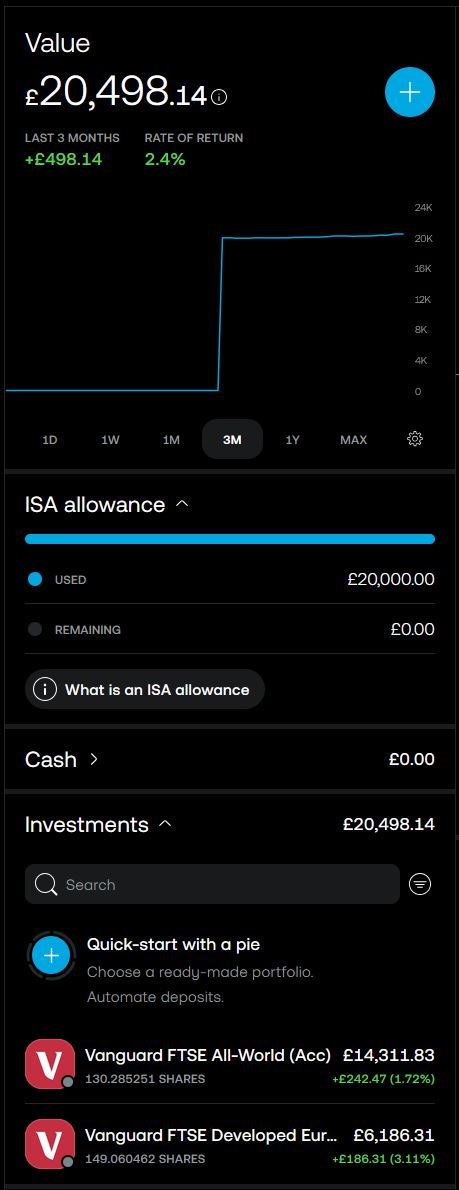This screenshot has width=459, height=1190.
Task: Click What is an ISA allowance button
Action: coord(145,689)
